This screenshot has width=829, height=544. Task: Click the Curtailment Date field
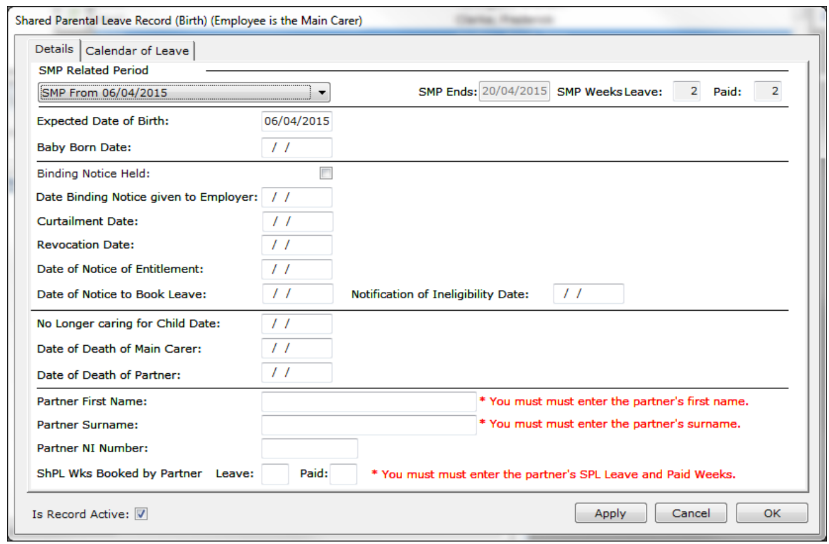click(297, 222)
